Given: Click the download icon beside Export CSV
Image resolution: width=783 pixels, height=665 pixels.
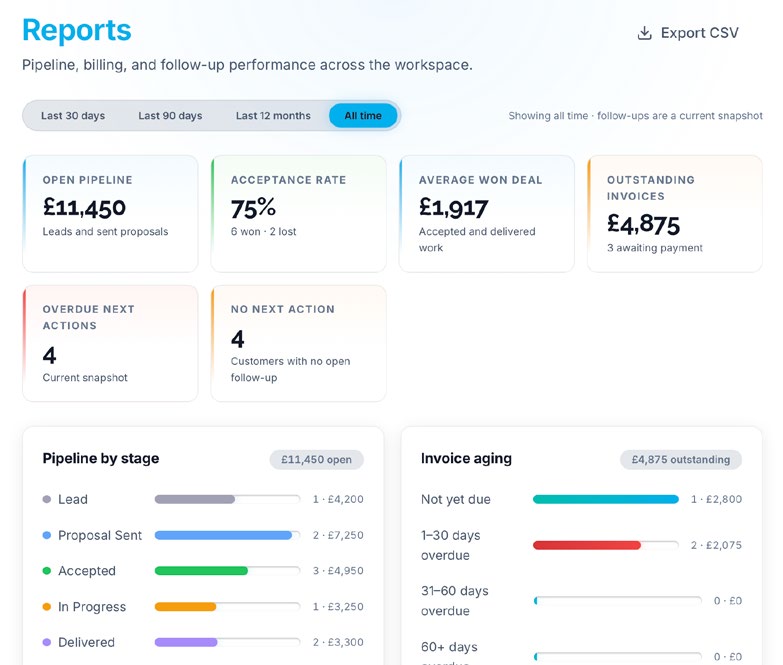Looking at the screenshot, I should (644, 33).
